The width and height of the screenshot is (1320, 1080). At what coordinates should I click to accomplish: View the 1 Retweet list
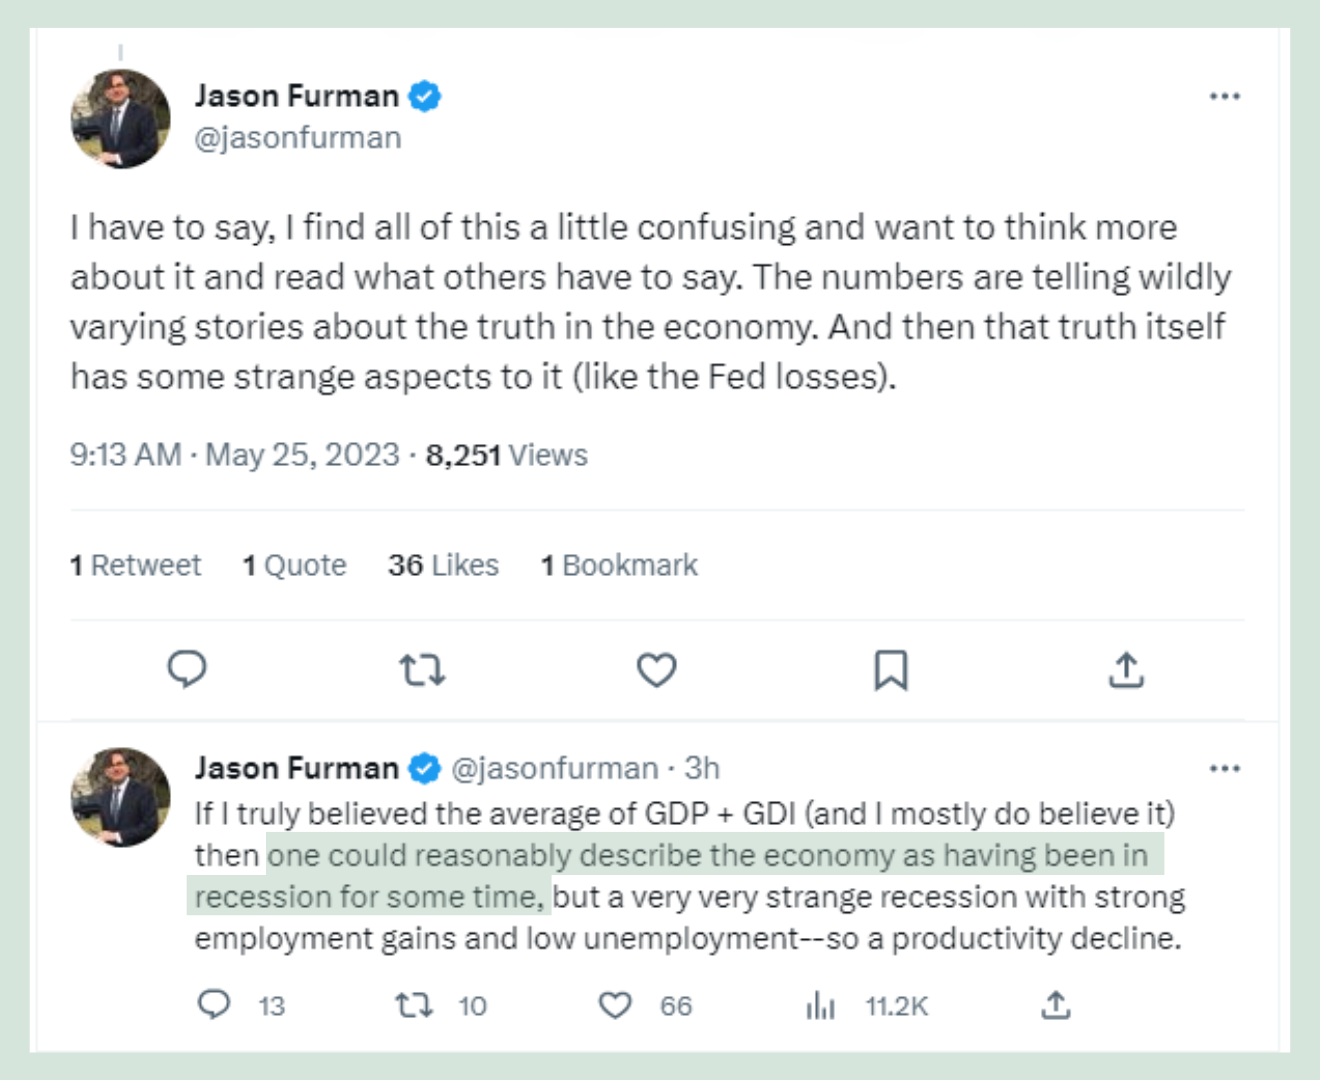pyautogui.click(x=136, y=565)
